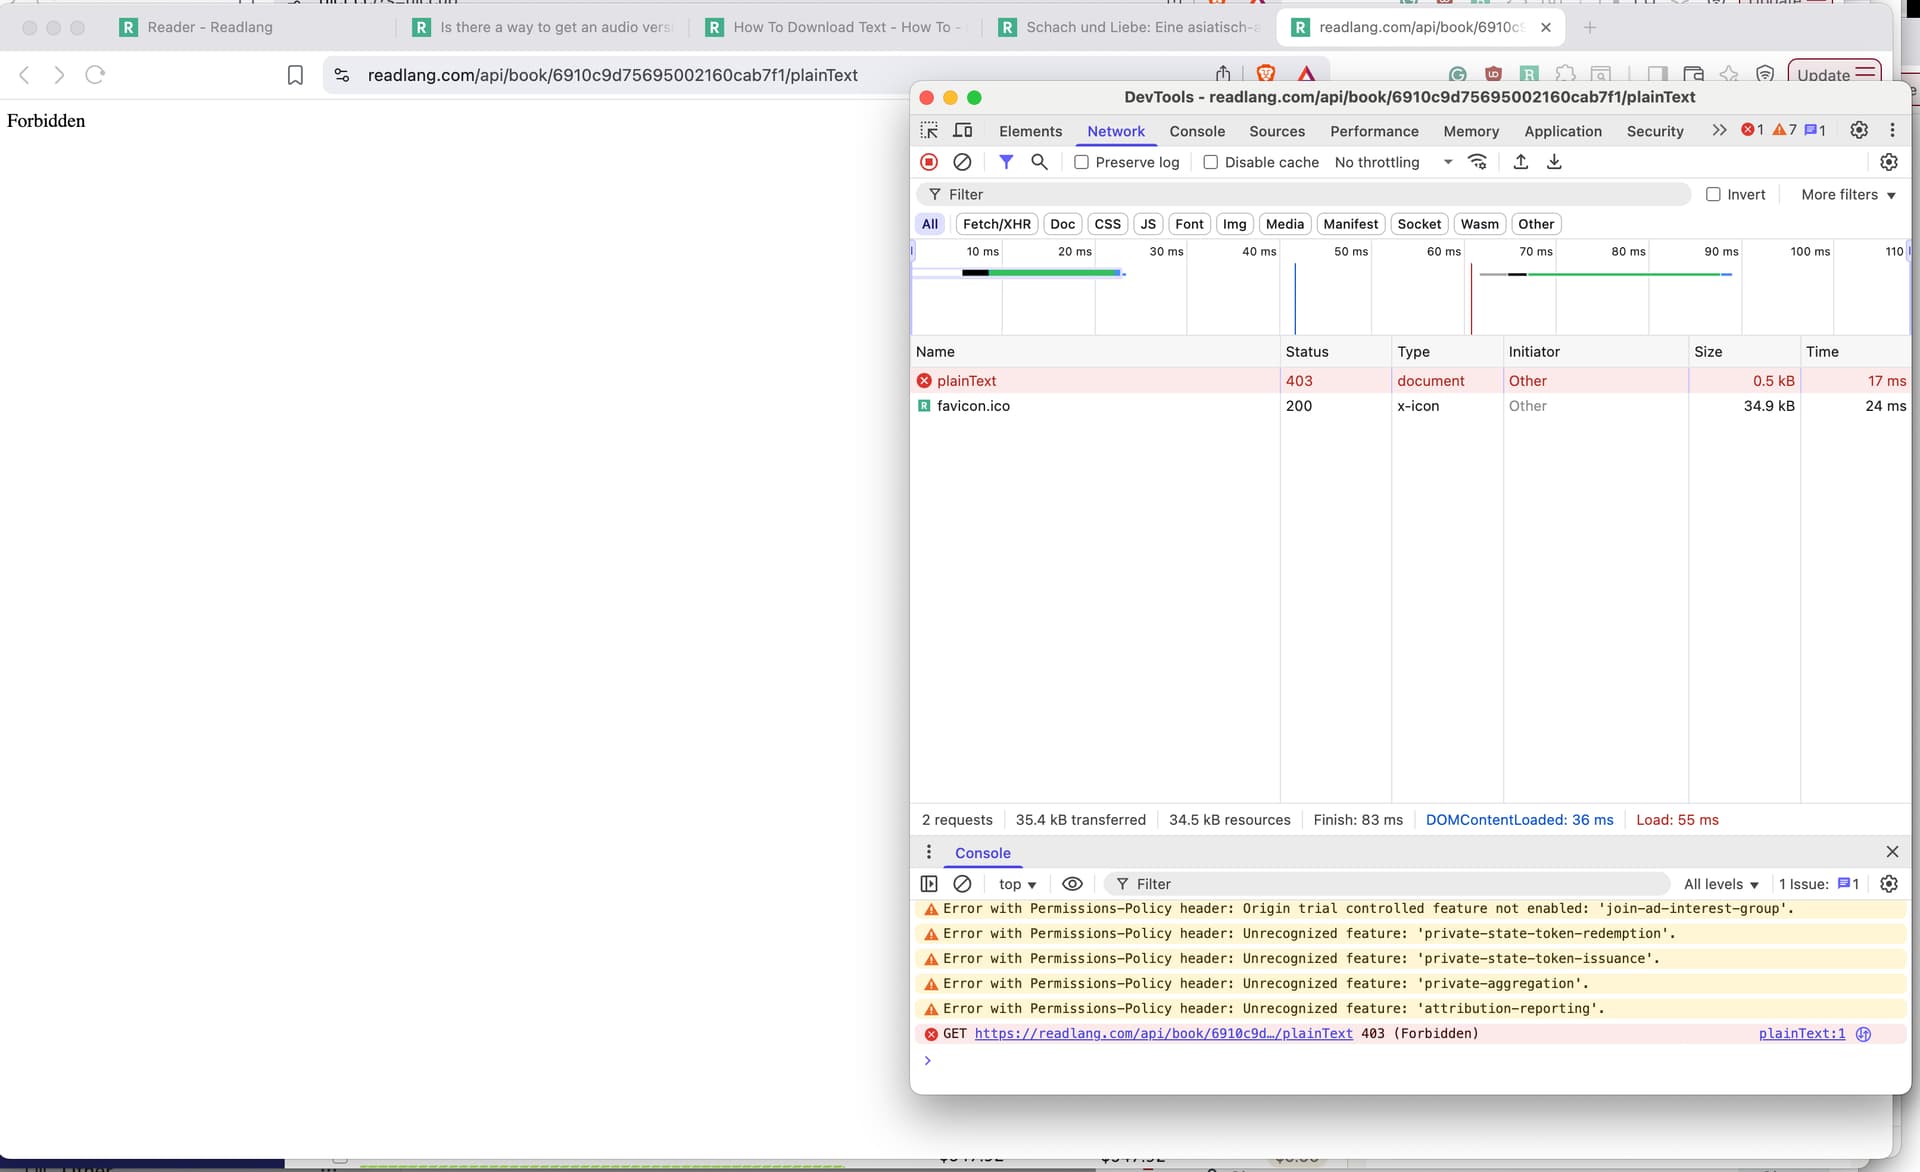
Task: Open the All levels console dropdown
Action: click(1720, 884)
